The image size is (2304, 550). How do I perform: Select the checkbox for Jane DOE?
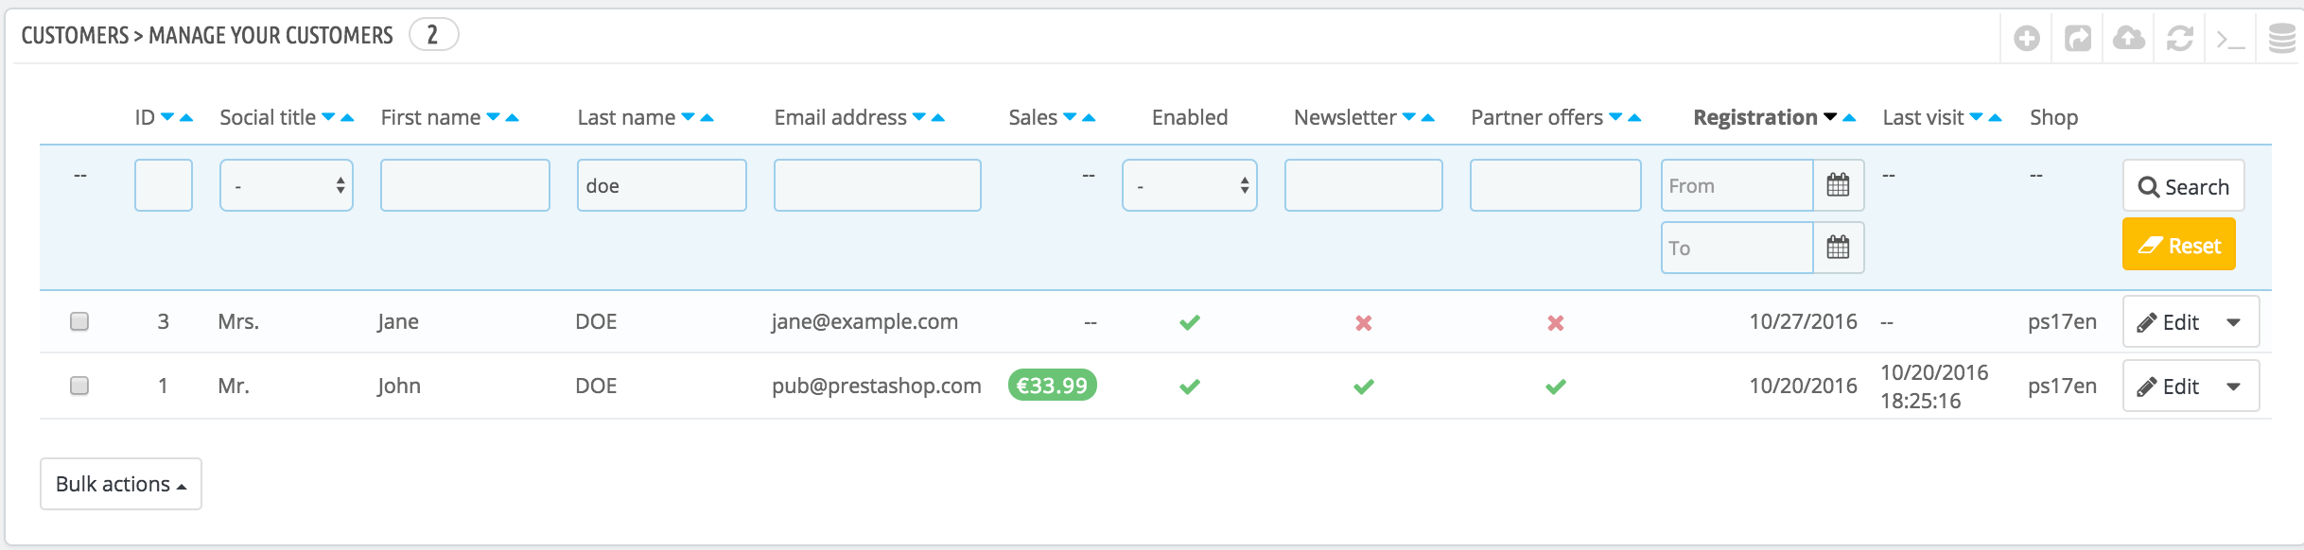point(79,321)
